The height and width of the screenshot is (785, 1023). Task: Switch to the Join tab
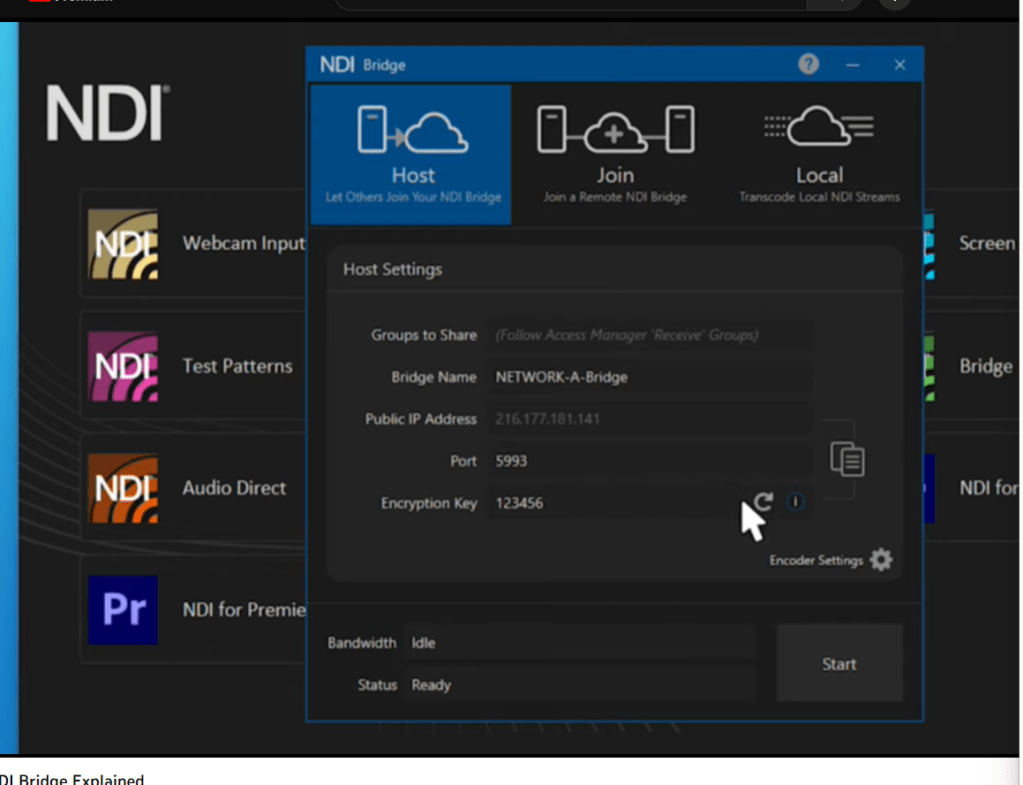[x=615, y=155]
